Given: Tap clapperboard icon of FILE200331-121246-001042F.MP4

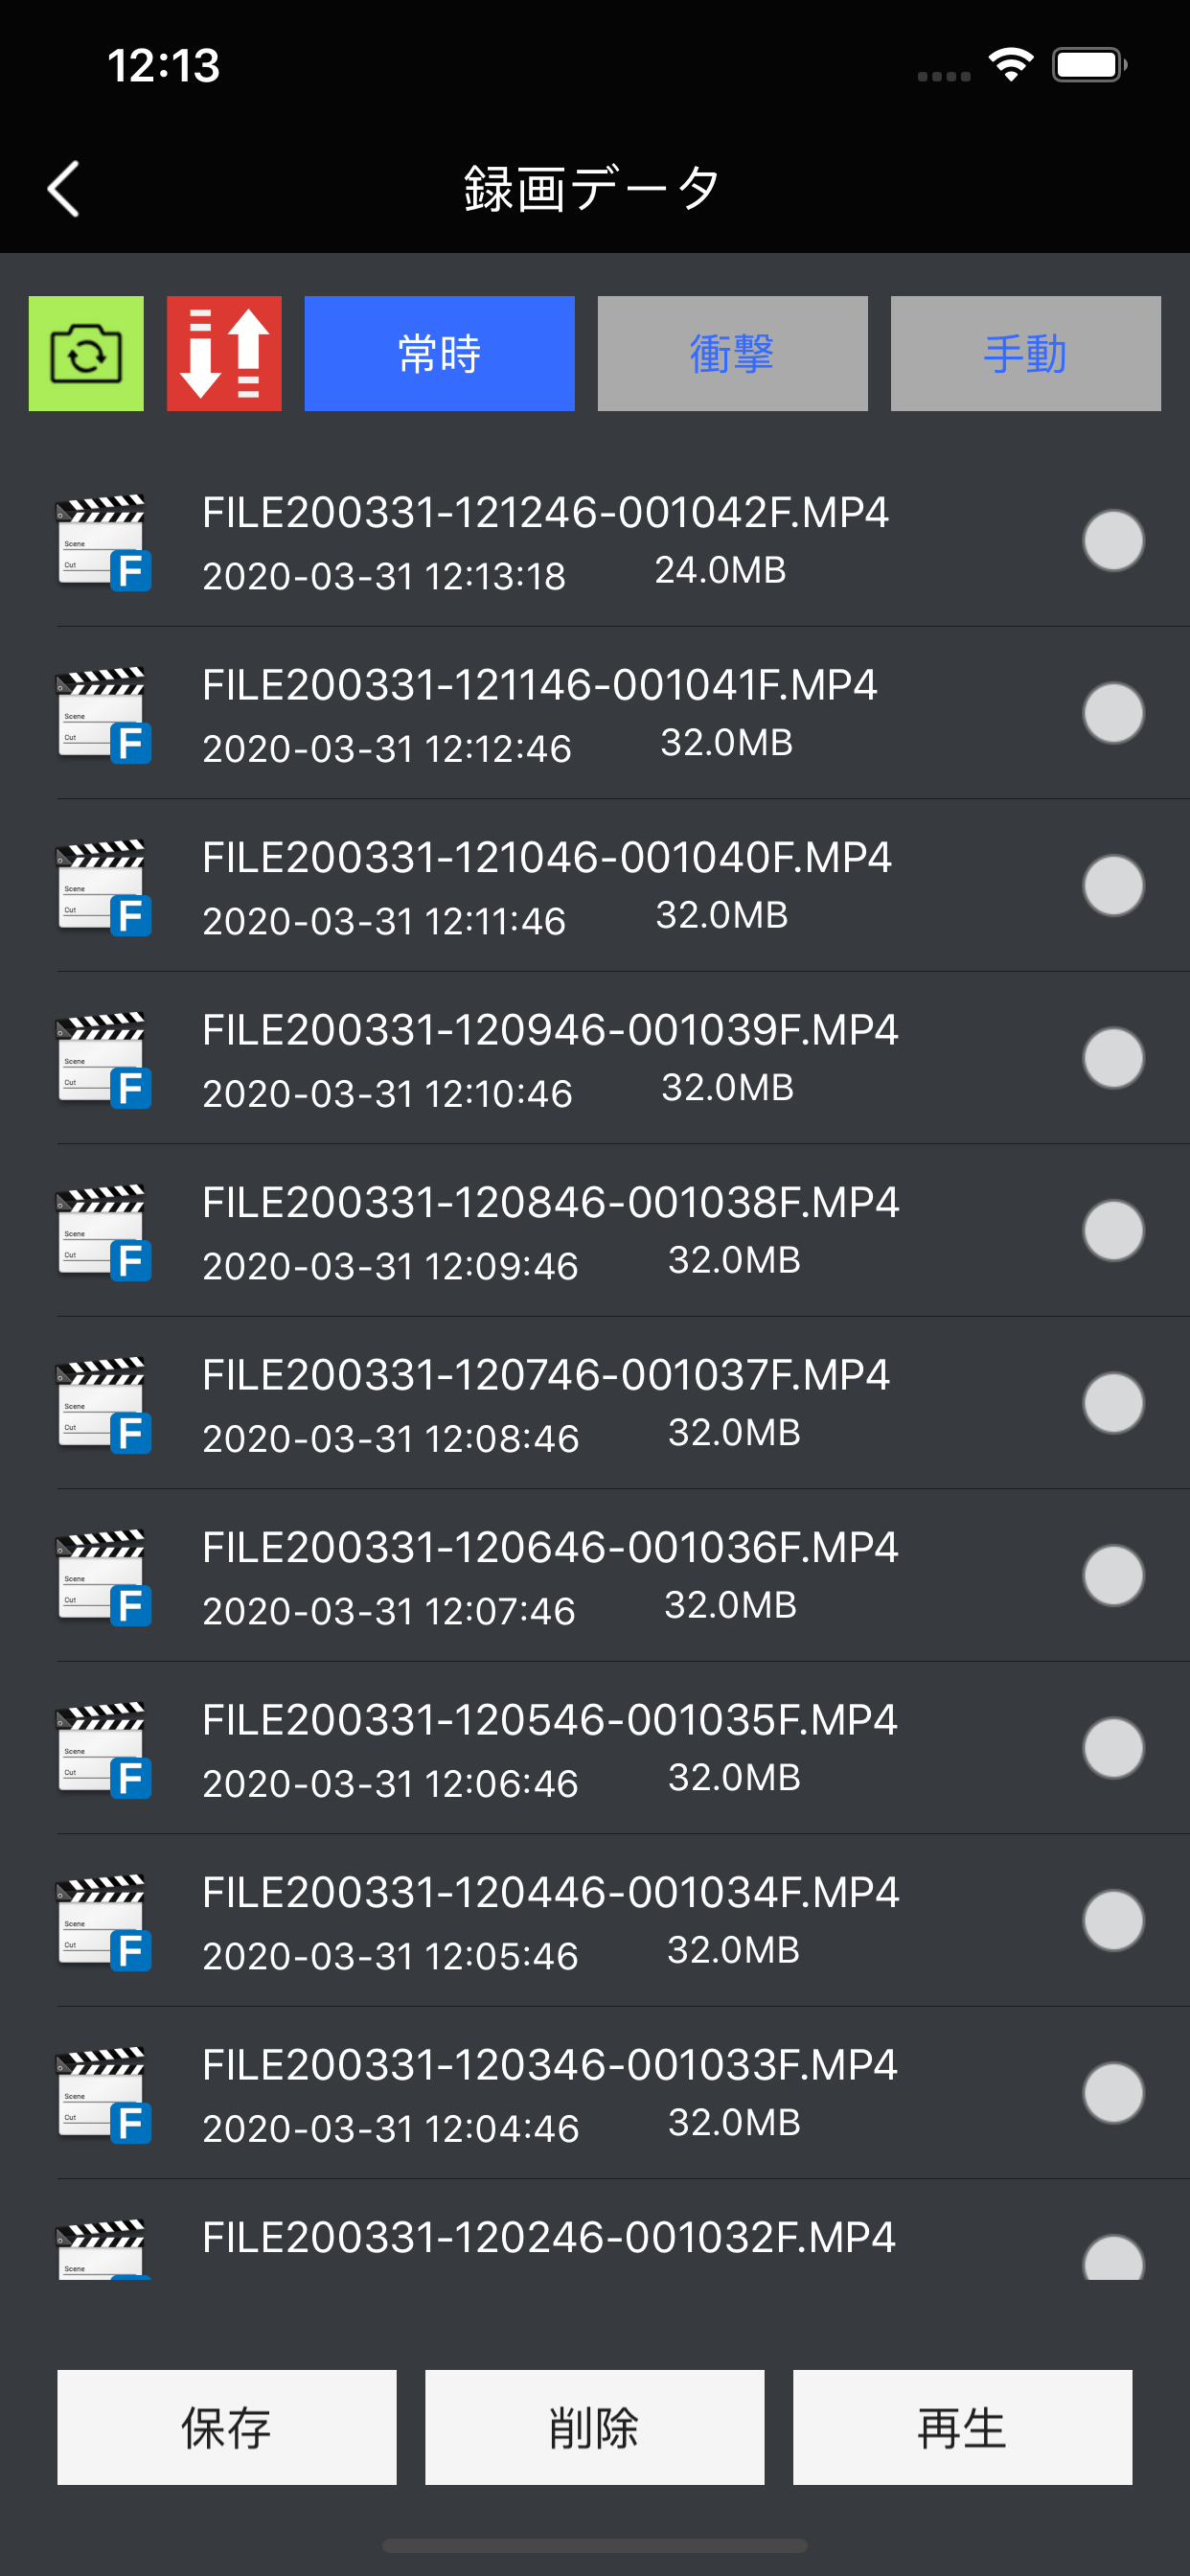Looking at the screenshot, I should [x=103, y=542].
